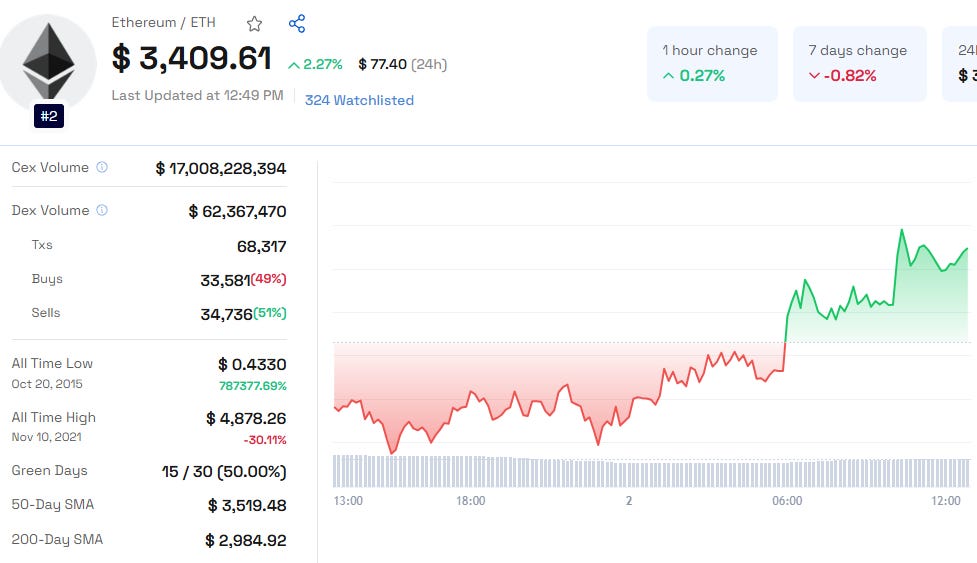
Task: Click Cex Volume value $ 17,008,228,394
Action: tap(221, 168)
